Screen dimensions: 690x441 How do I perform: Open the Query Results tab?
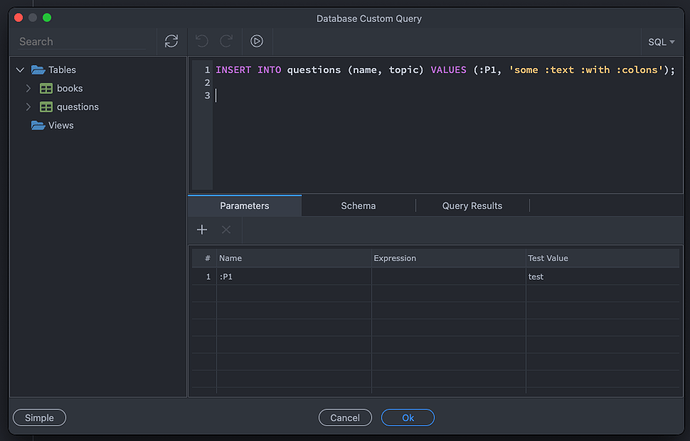(x=472, y=206)
